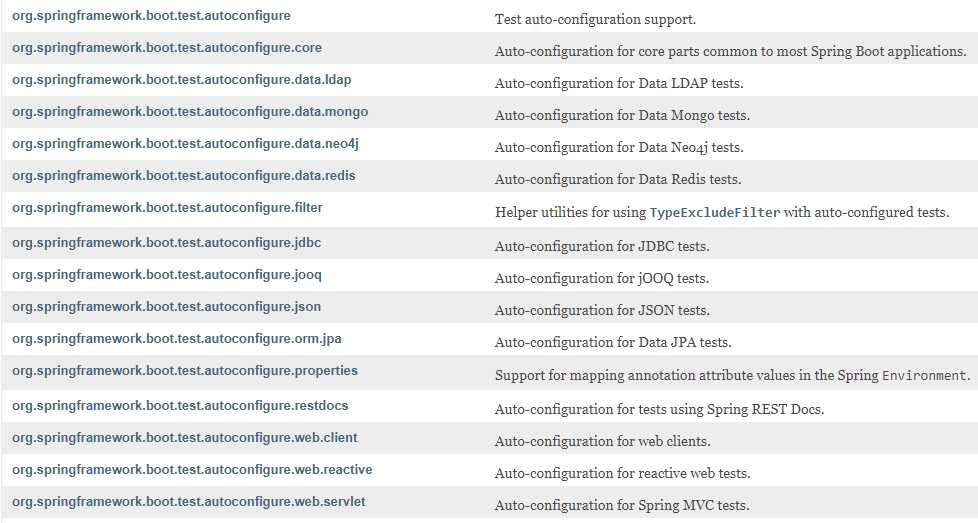Open the autoconfigure.properties package link
Viewport: 978px width, 523px height.
pyautogui.click(x=185, y=371)
